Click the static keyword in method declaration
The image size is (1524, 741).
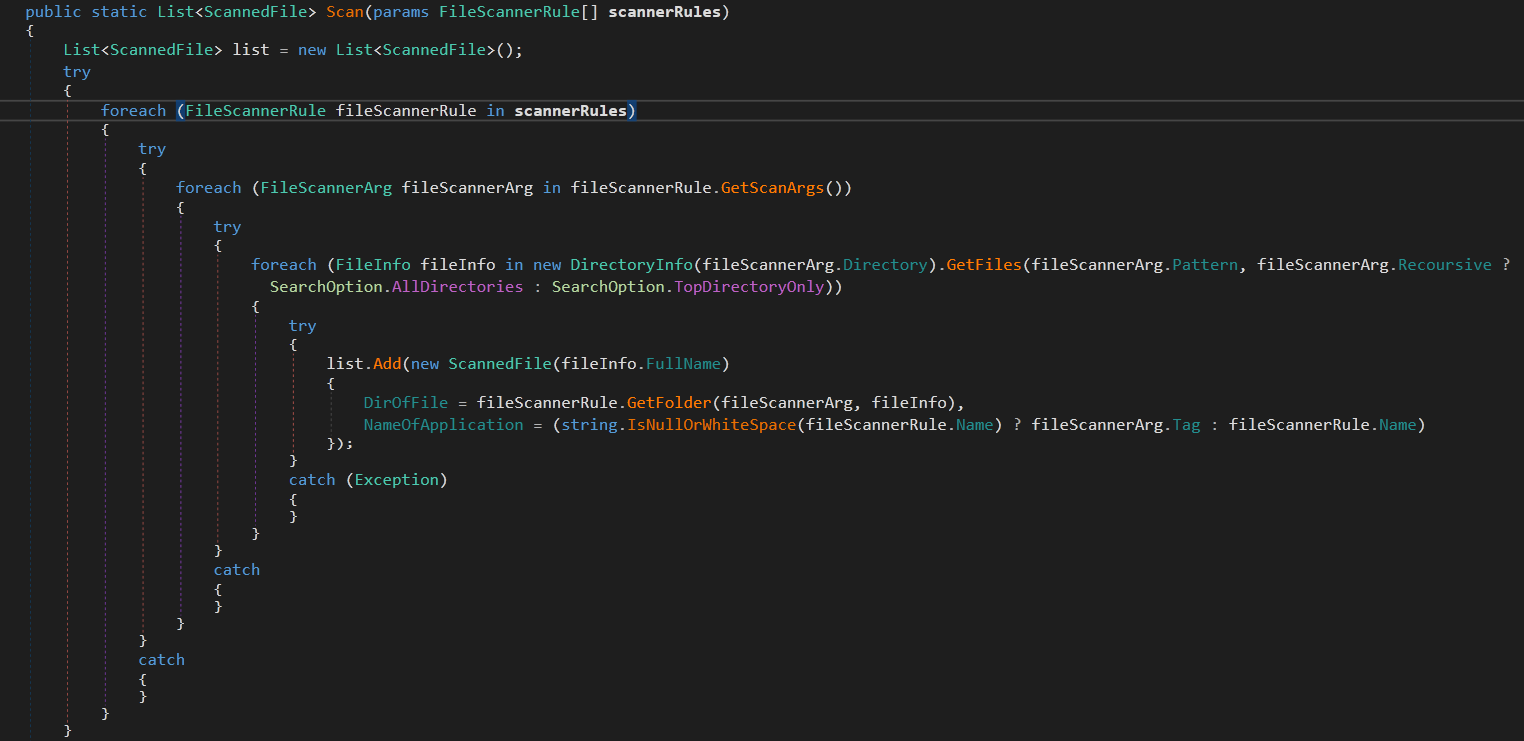[x=119, y=13]
